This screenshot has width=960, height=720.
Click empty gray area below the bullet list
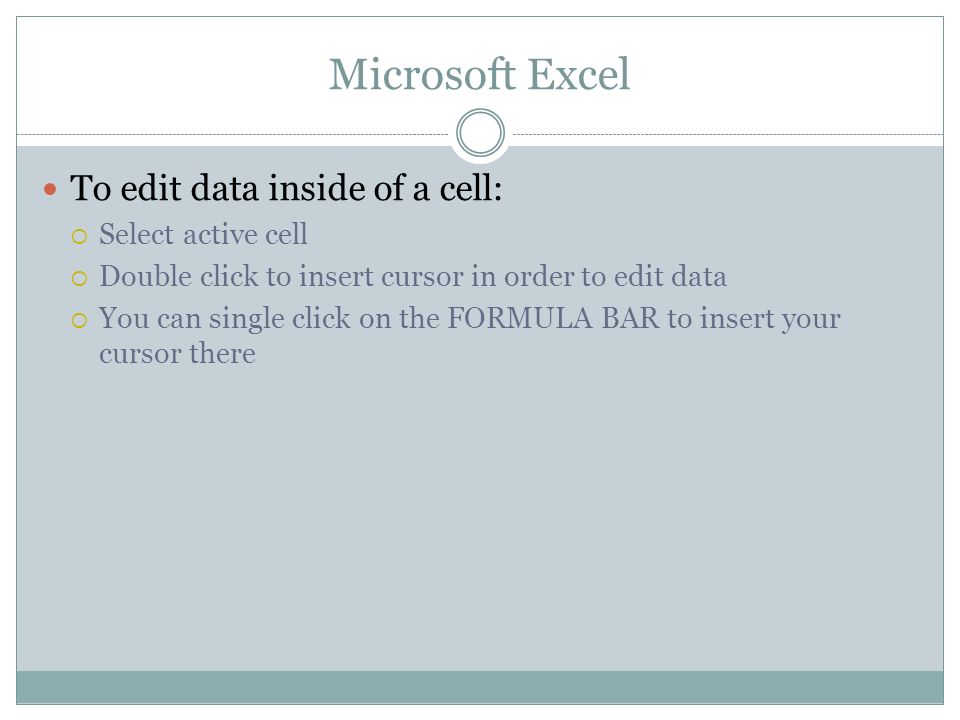click(480, 520)
